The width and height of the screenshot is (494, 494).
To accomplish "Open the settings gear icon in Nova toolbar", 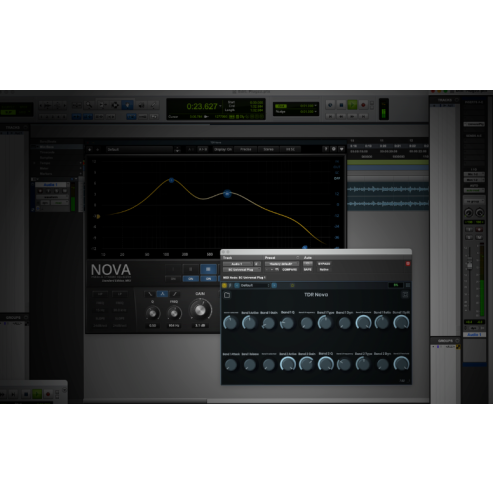I will pos(333,149).
